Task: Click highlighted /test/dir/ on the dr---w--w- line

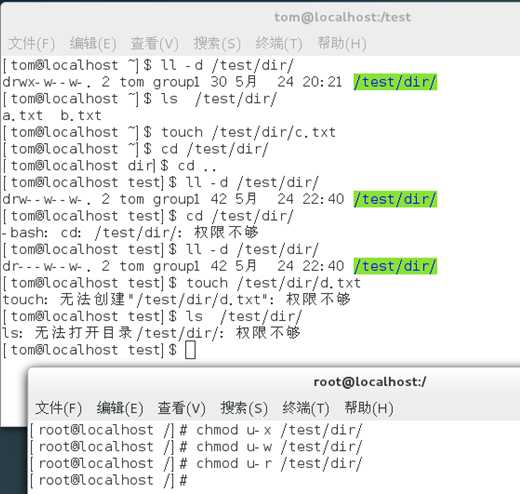Action: click(395, 266)
